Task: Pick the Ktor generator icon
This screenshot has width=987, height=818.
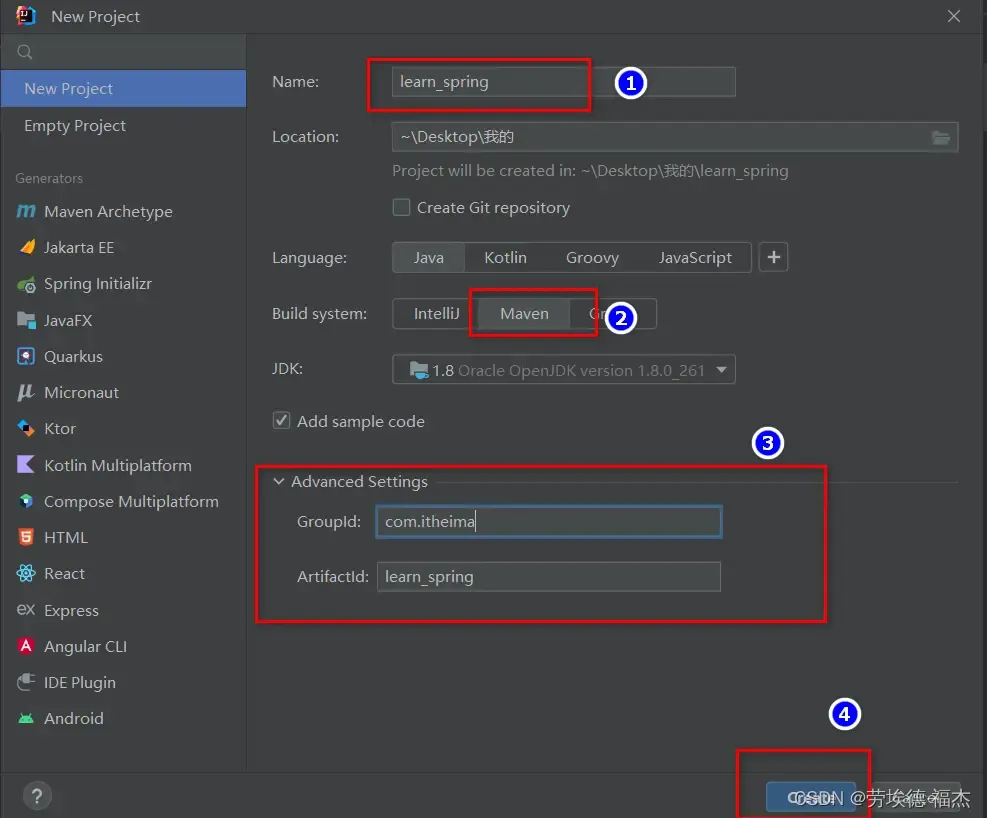Action: click(26, 429)
